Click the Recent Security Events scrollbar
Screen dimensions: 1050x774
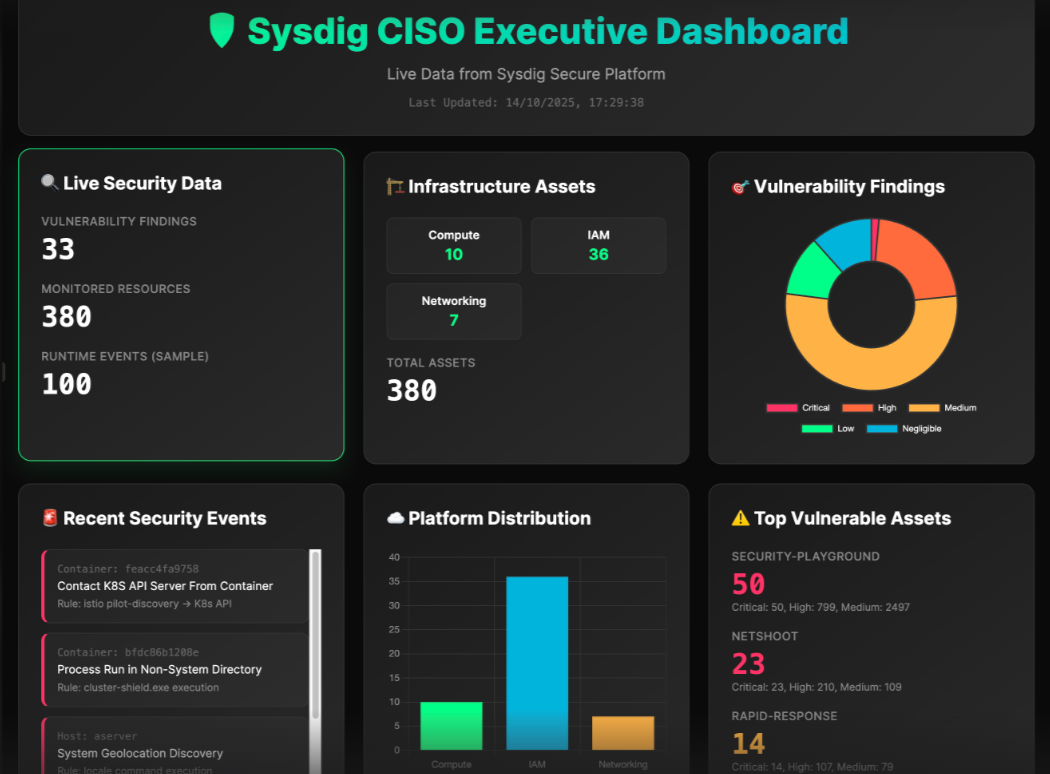316,640
